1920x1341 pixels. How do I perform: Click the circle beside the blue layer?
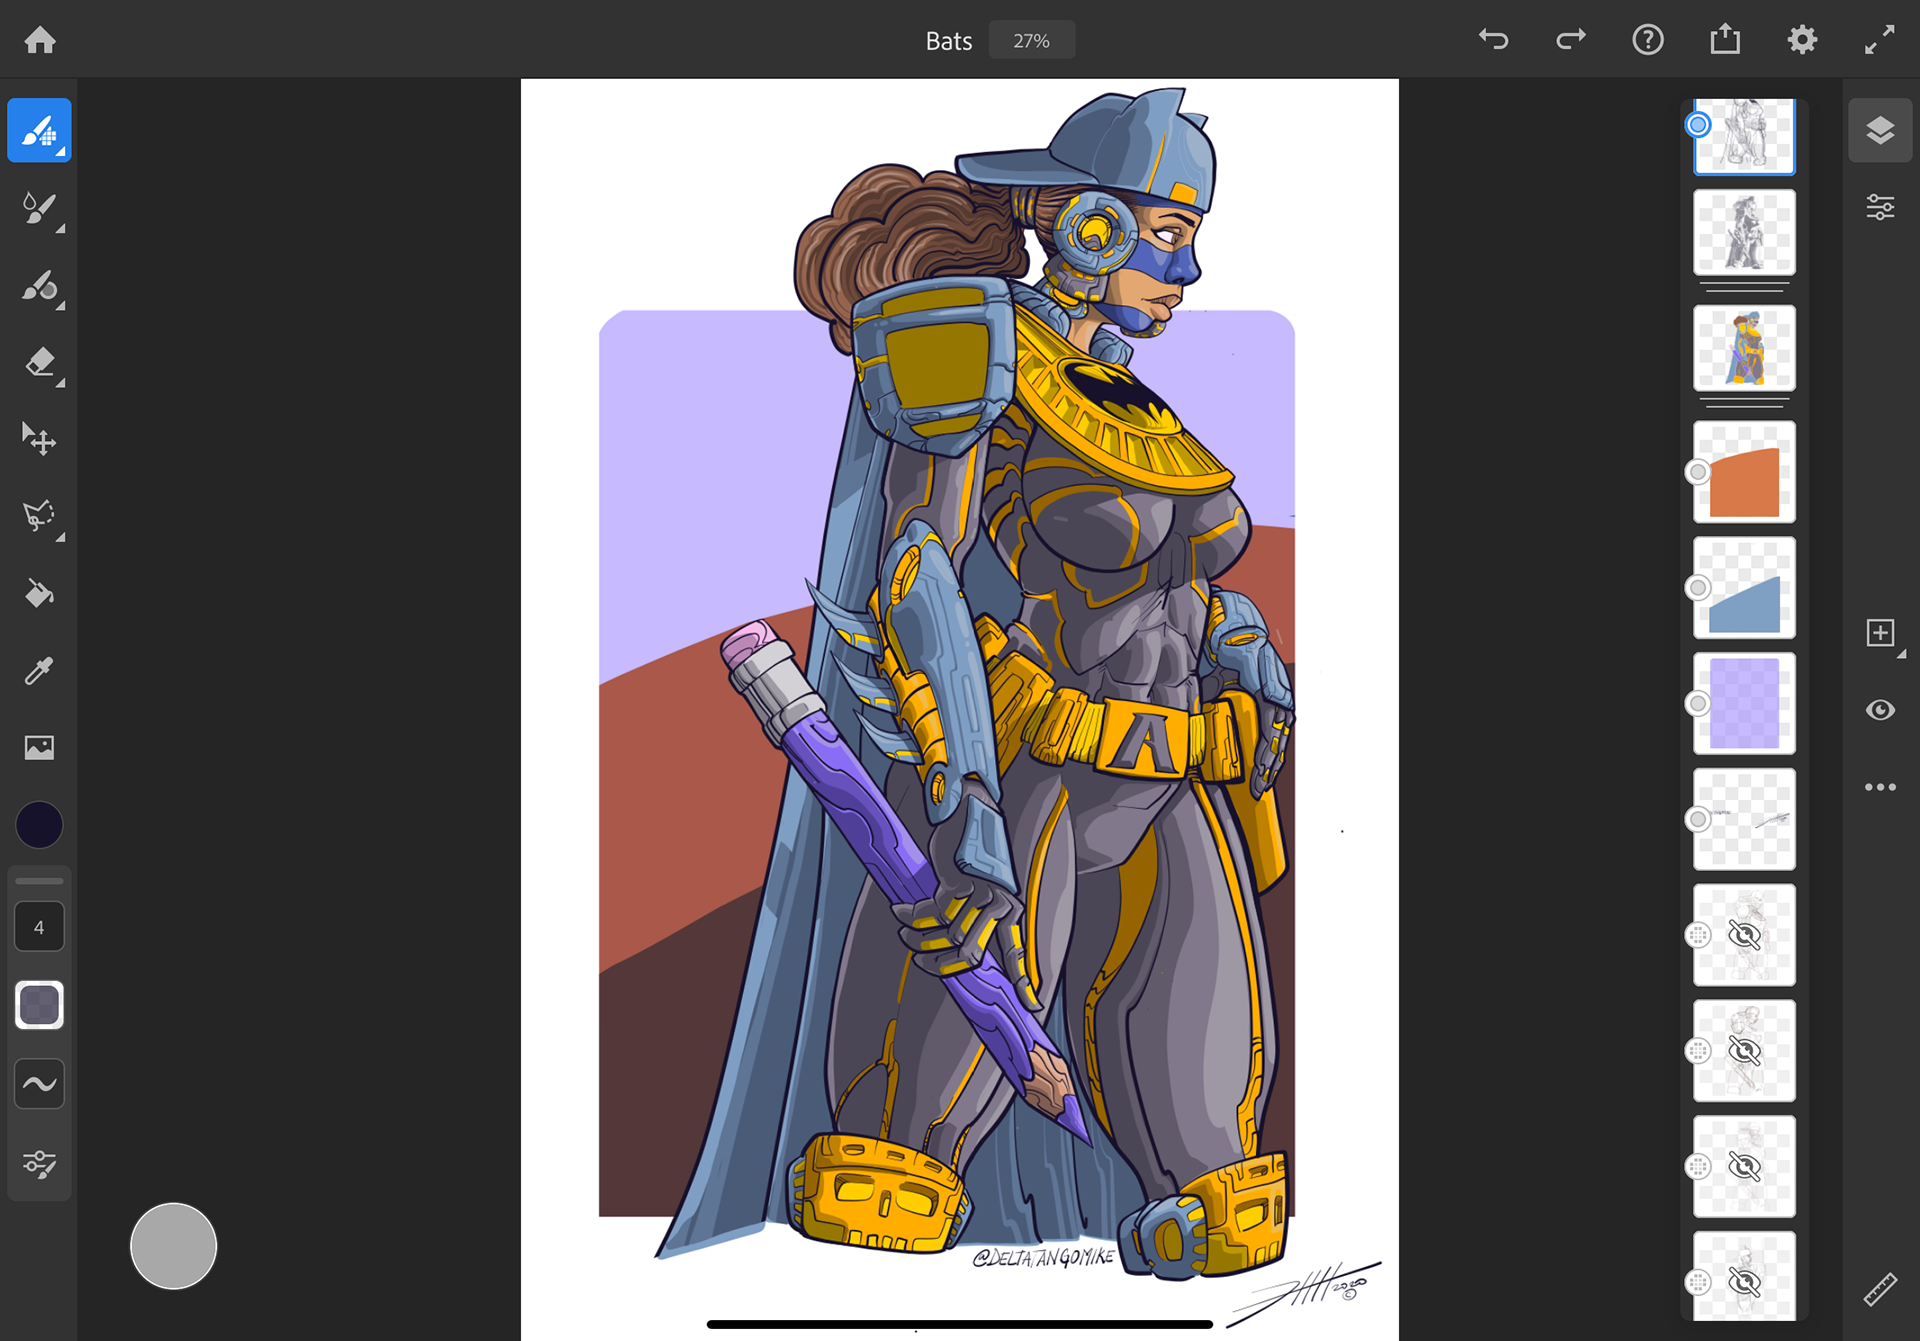[x=1697, y=588]
